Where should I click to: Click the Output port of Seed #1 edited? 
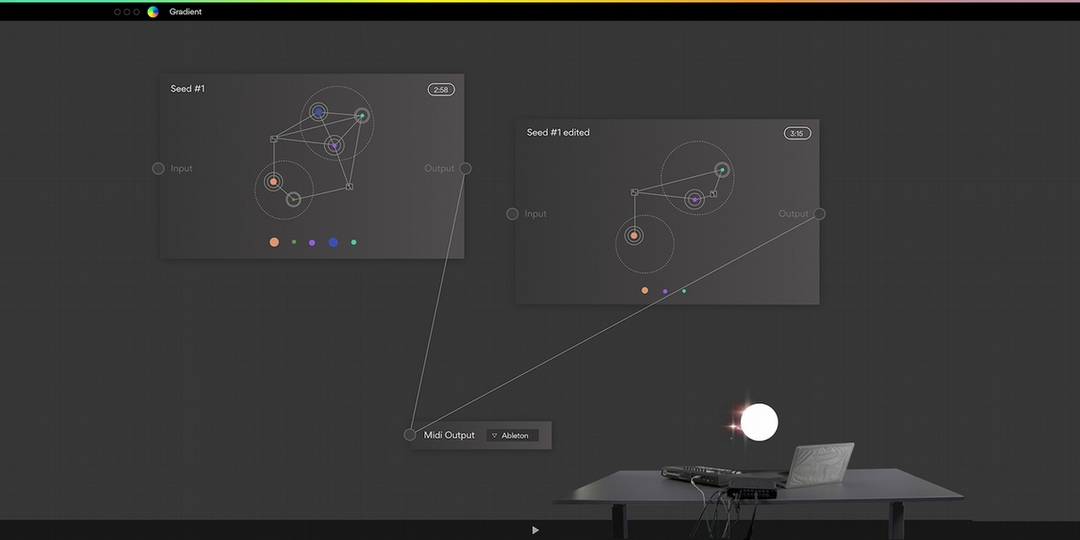click(x=819, y=213)
